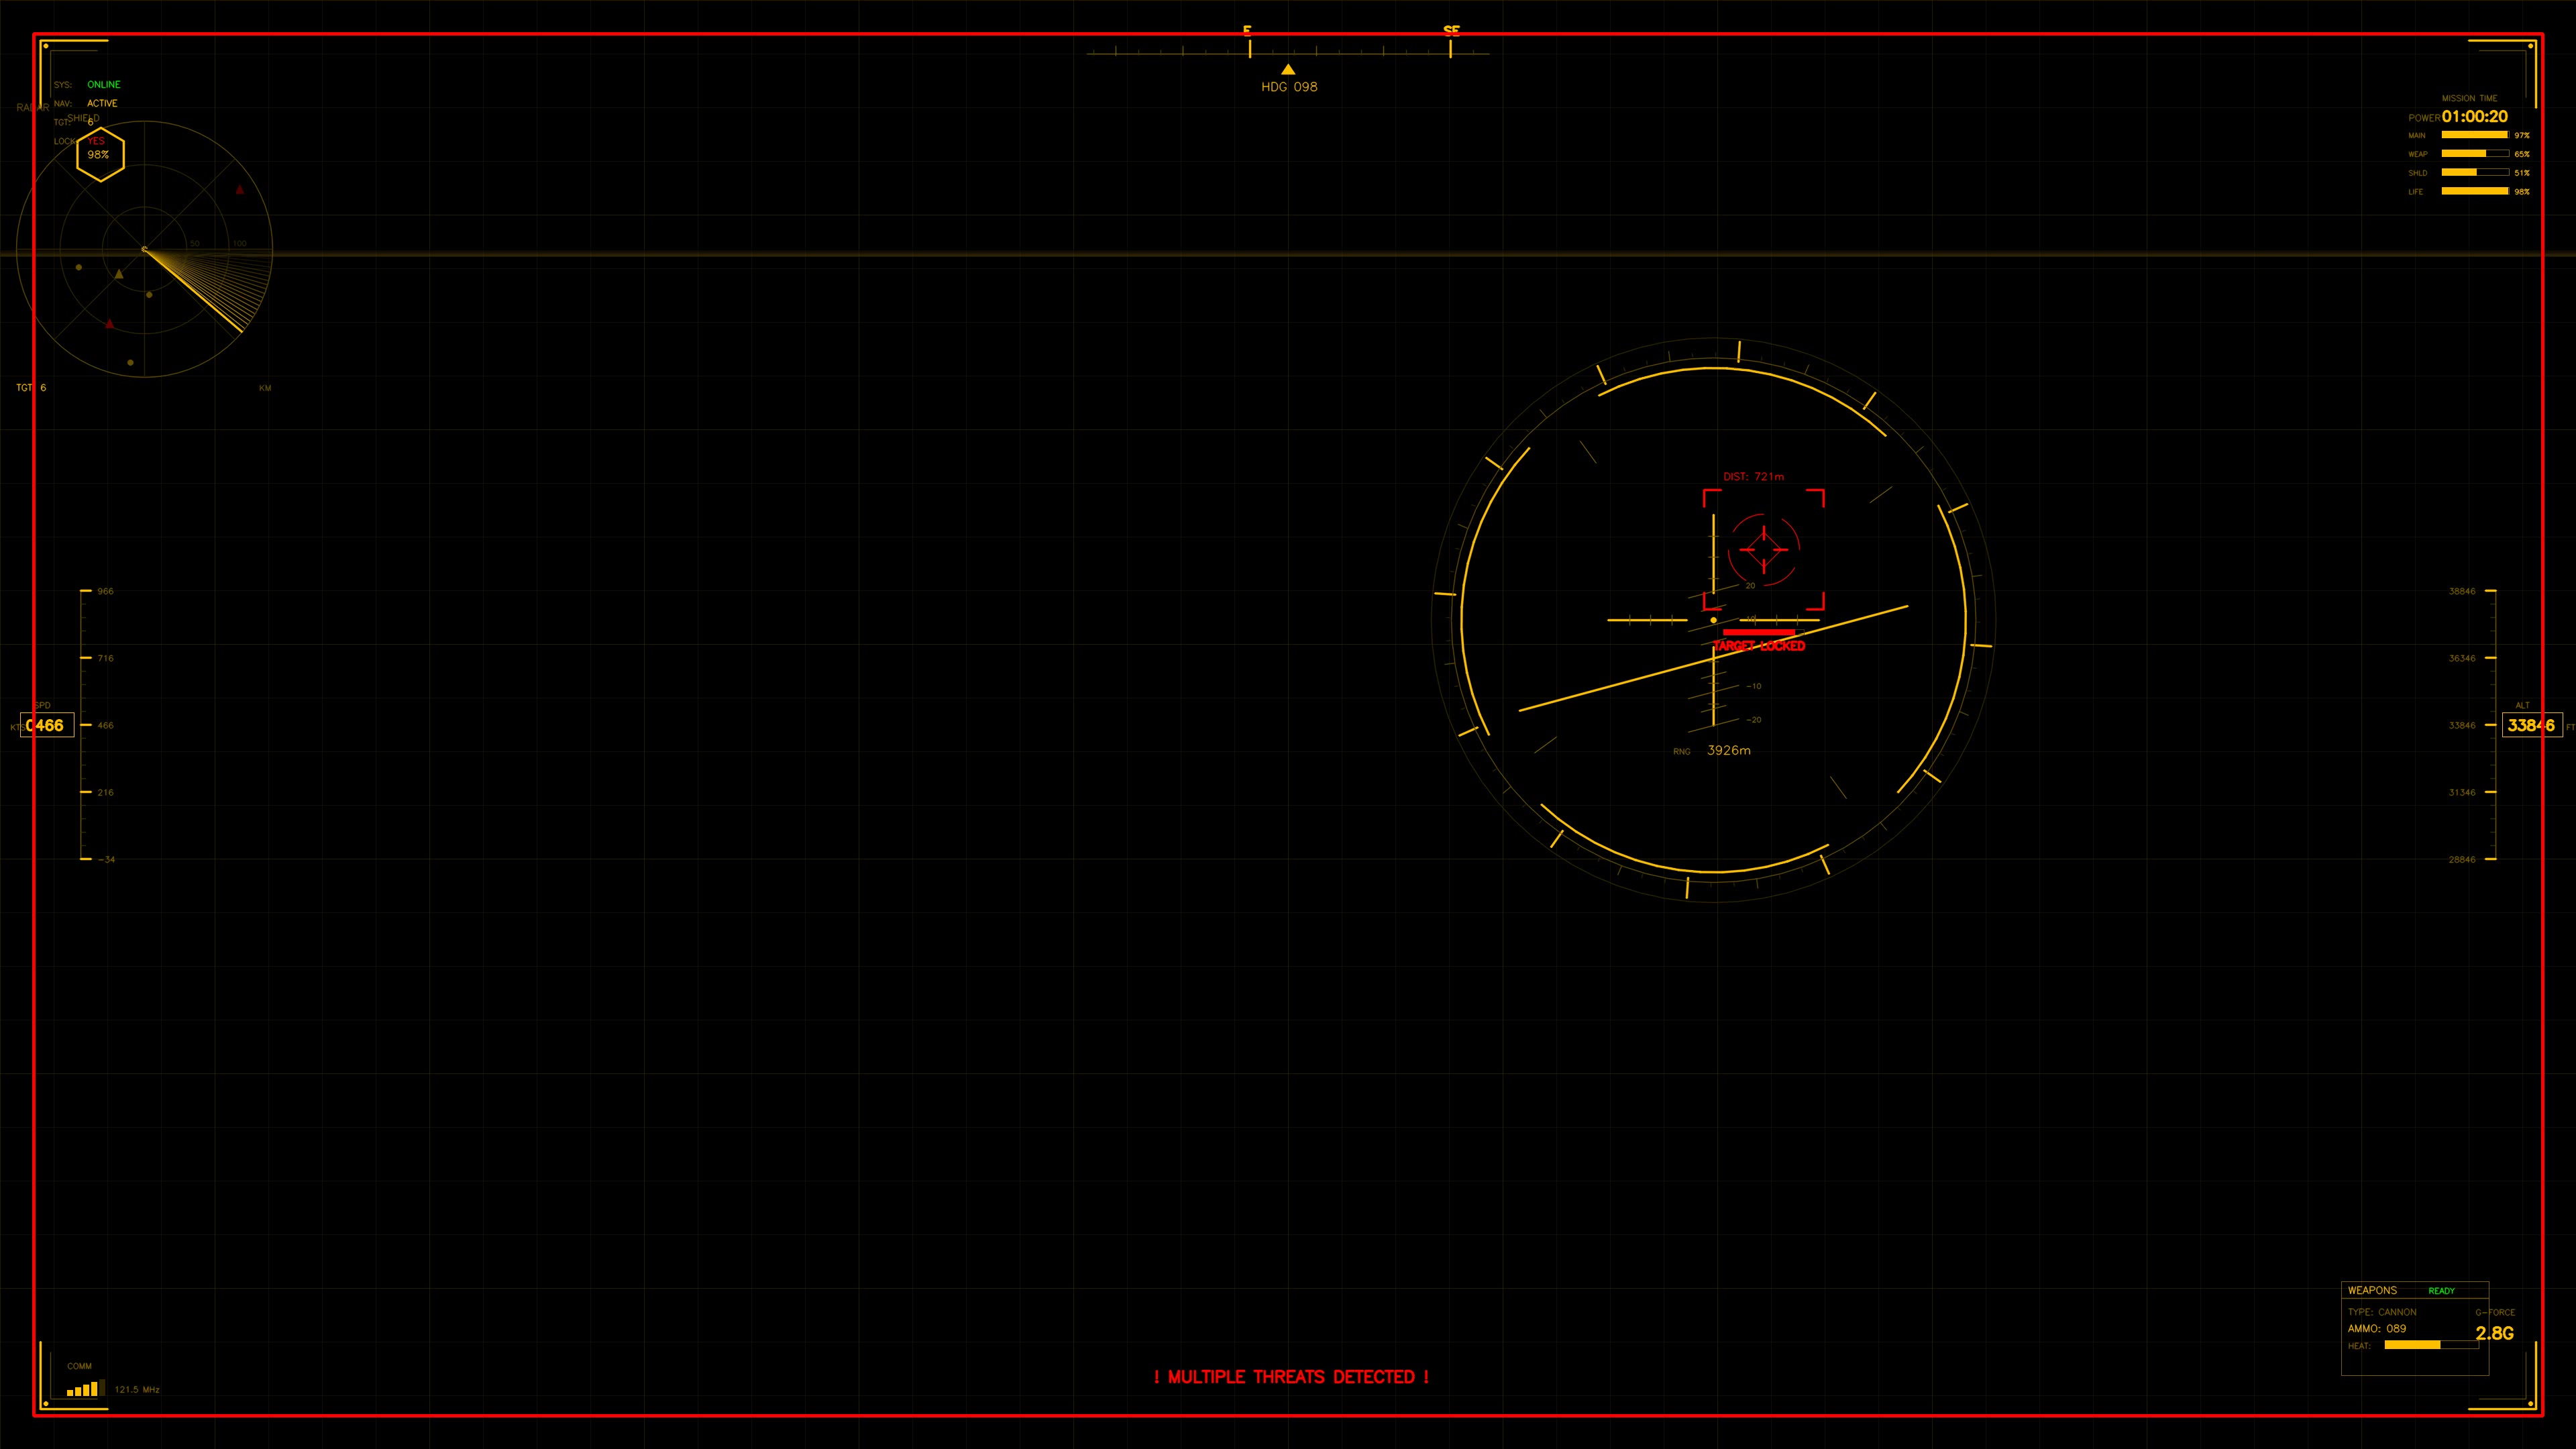Acknowledge the MULTIPLE THREATS DETECTED warning
This screenshot has height=1449, width=2576.
tap(1292, 1377)
